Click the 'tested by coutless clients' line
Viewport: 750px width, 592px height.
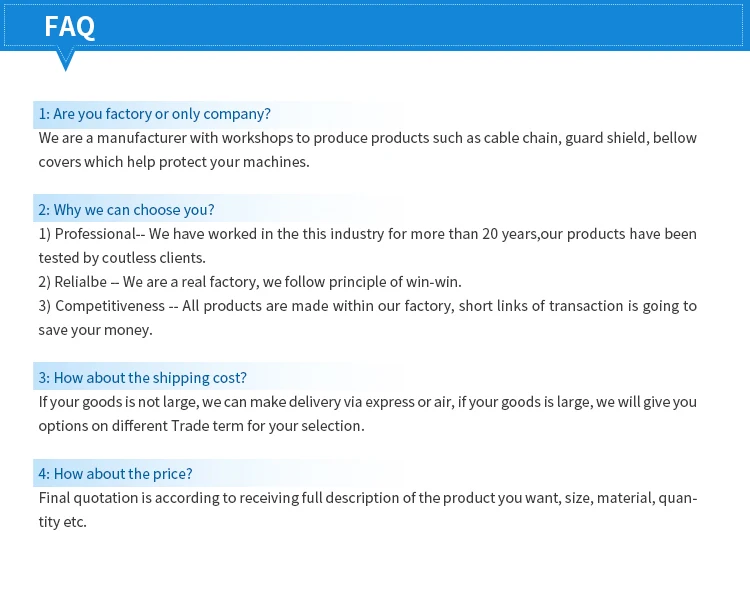point(122,258)
